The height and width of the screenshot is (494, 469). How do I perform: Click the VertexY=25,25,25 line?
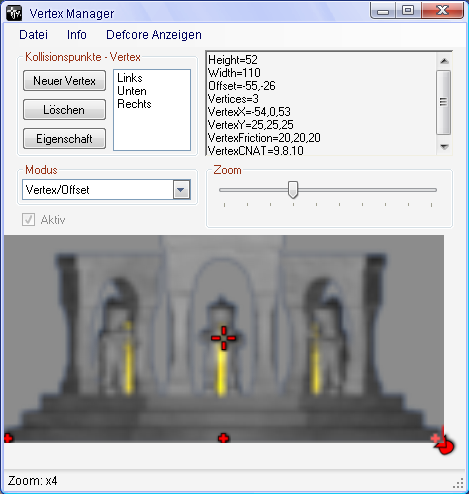pos(250,125)
